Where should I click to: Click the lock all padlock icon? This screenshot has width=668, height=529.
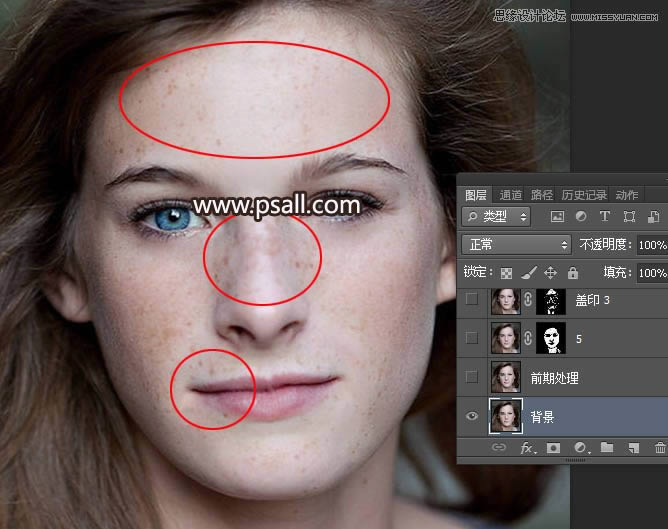tap(572, 272)
